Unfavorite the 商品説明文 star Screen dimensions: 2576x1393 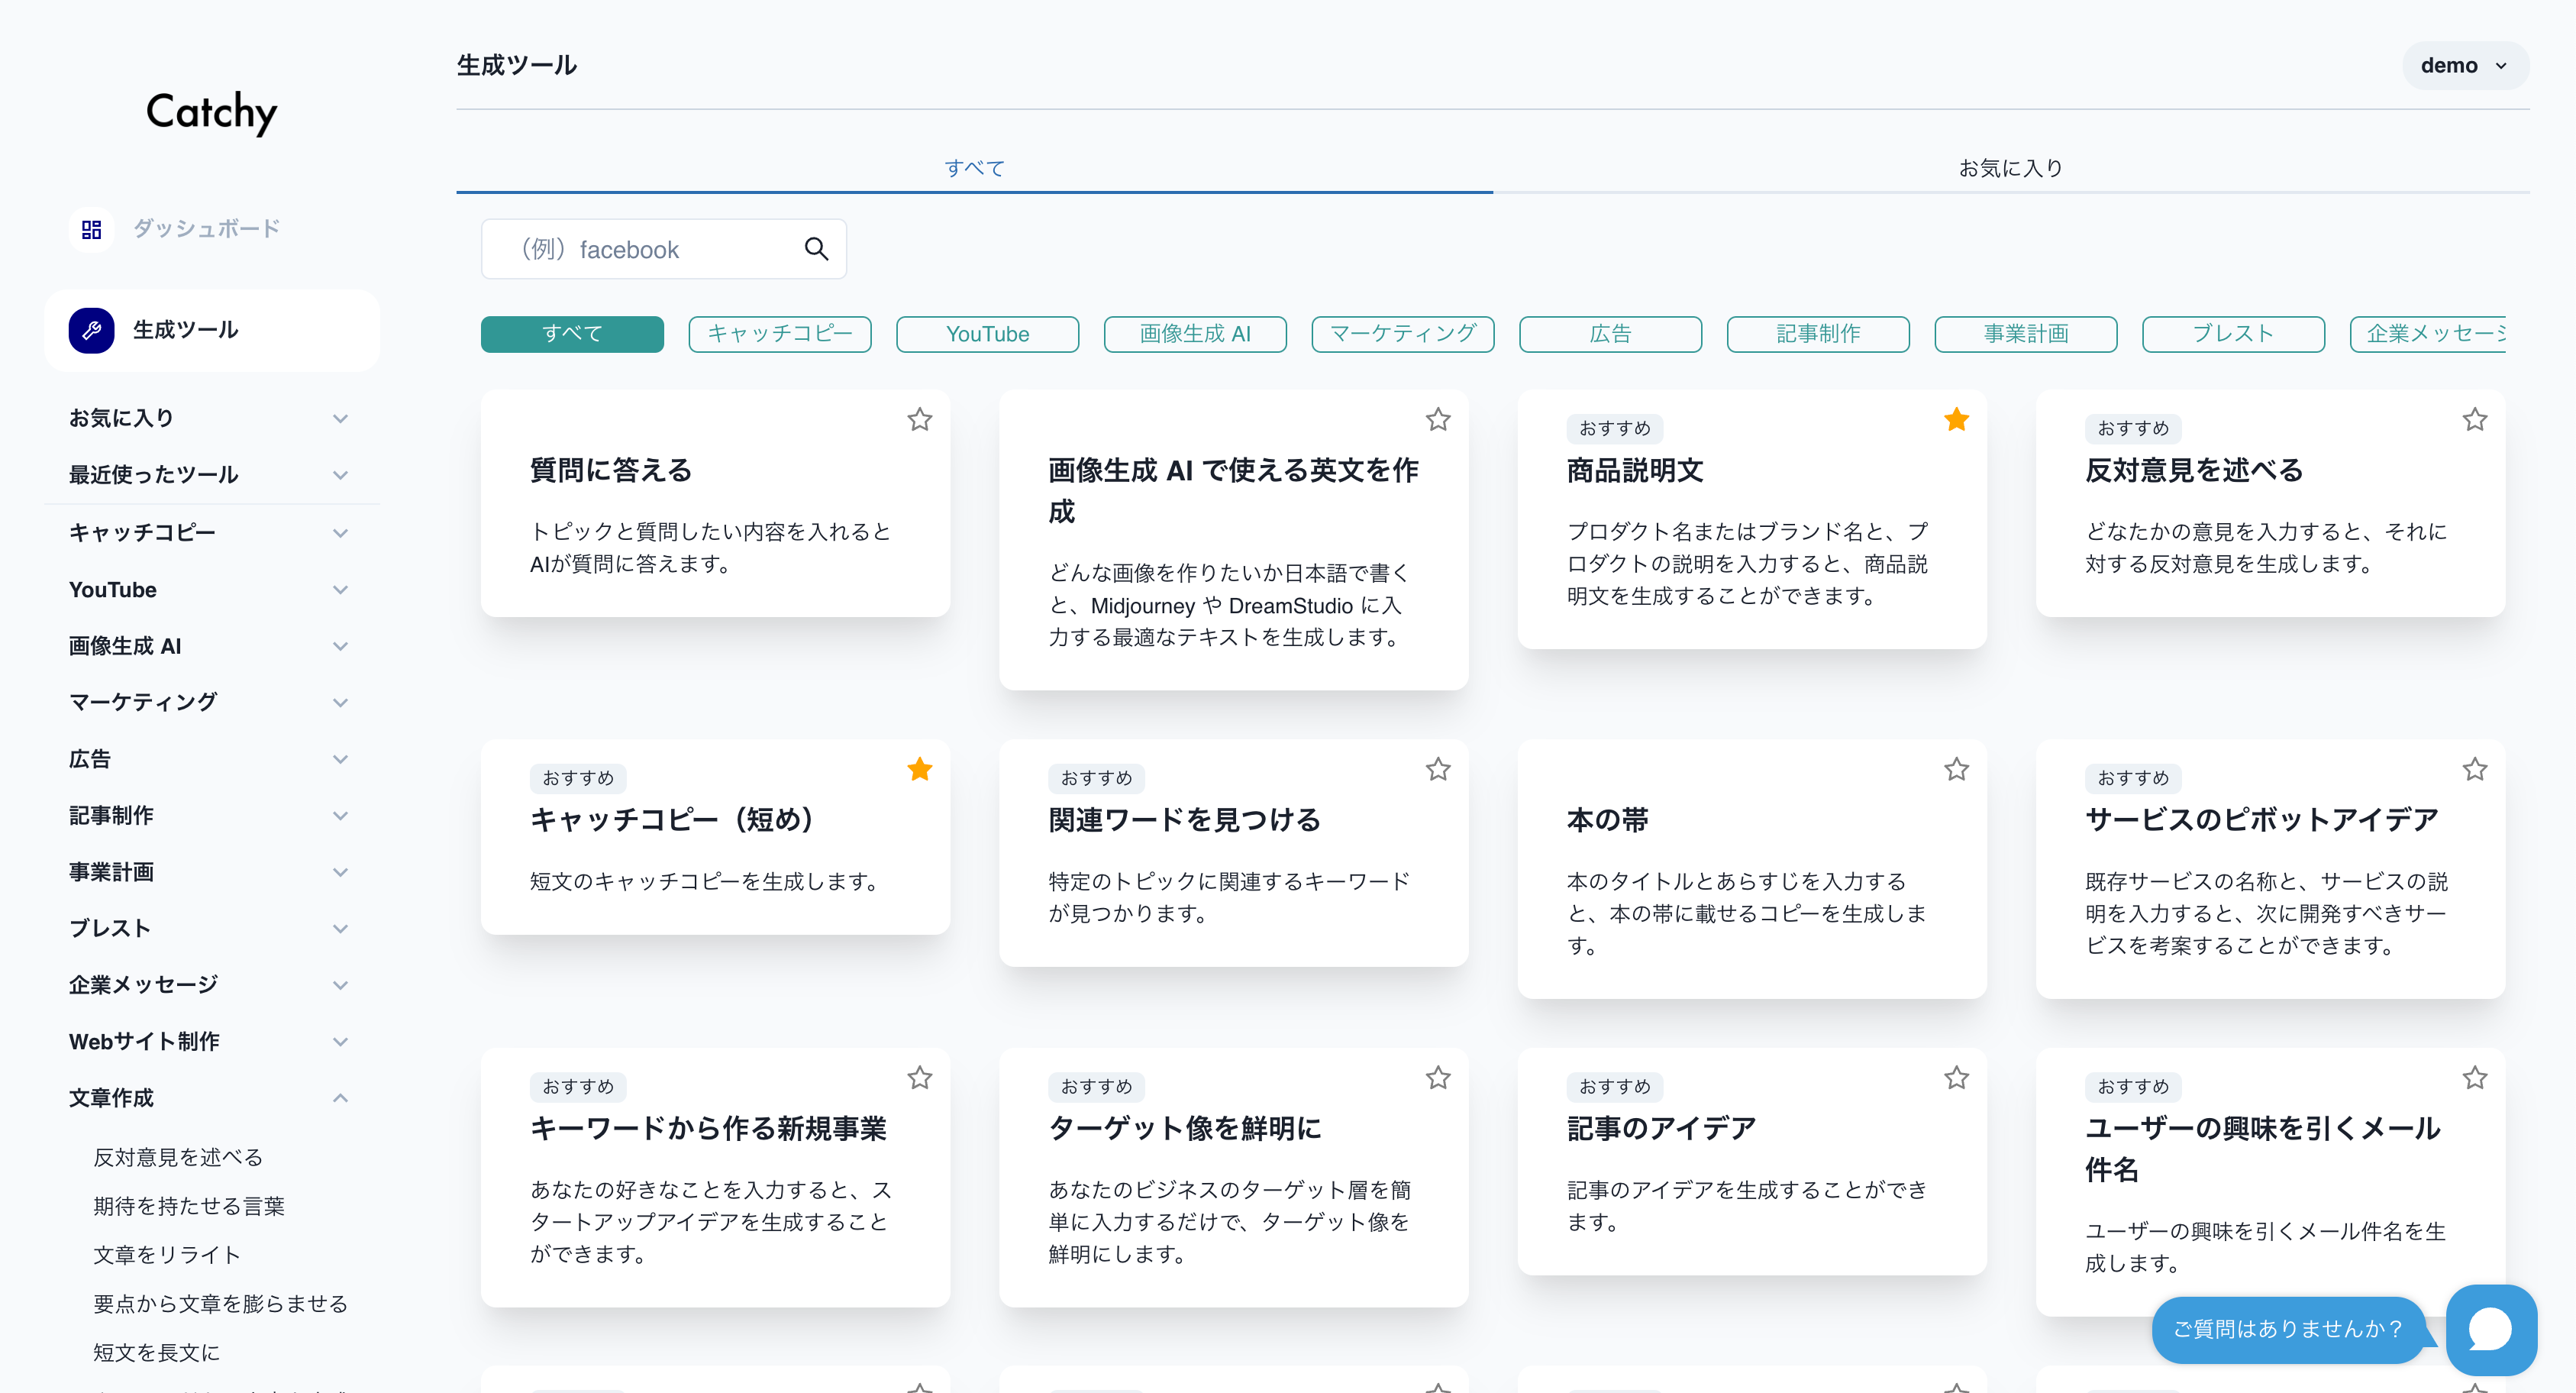tap(1956, 420)
